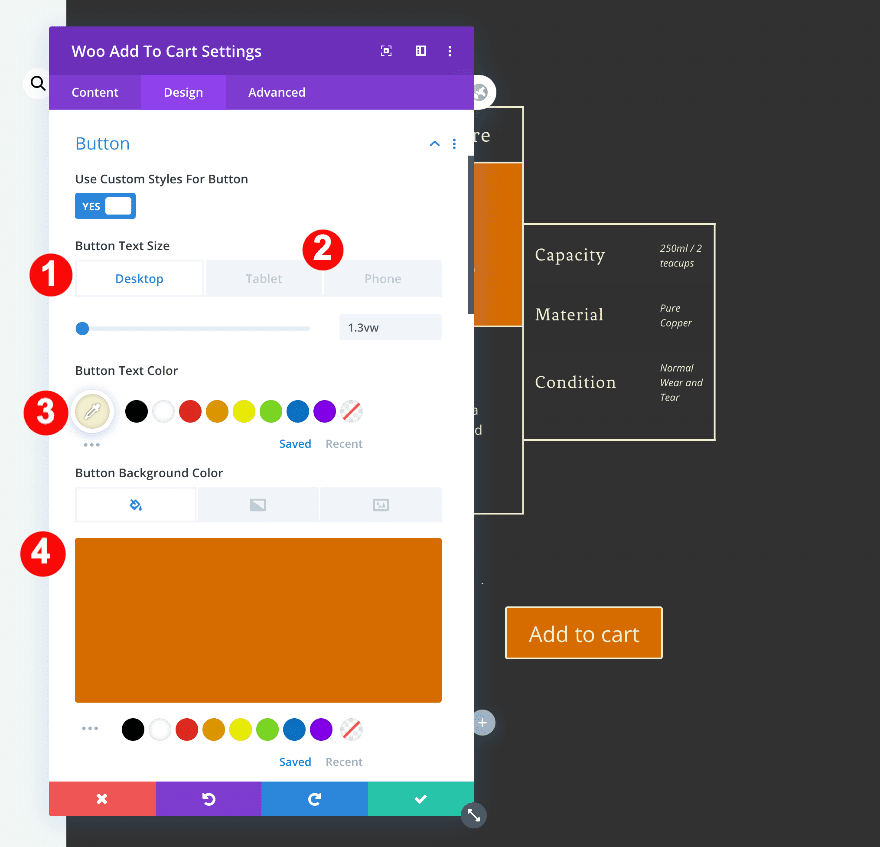Image resolution: width=880 pixels, height=847 pixels.
Task: Pick blue Button Text Color swatch
Action: pos(298,411)
